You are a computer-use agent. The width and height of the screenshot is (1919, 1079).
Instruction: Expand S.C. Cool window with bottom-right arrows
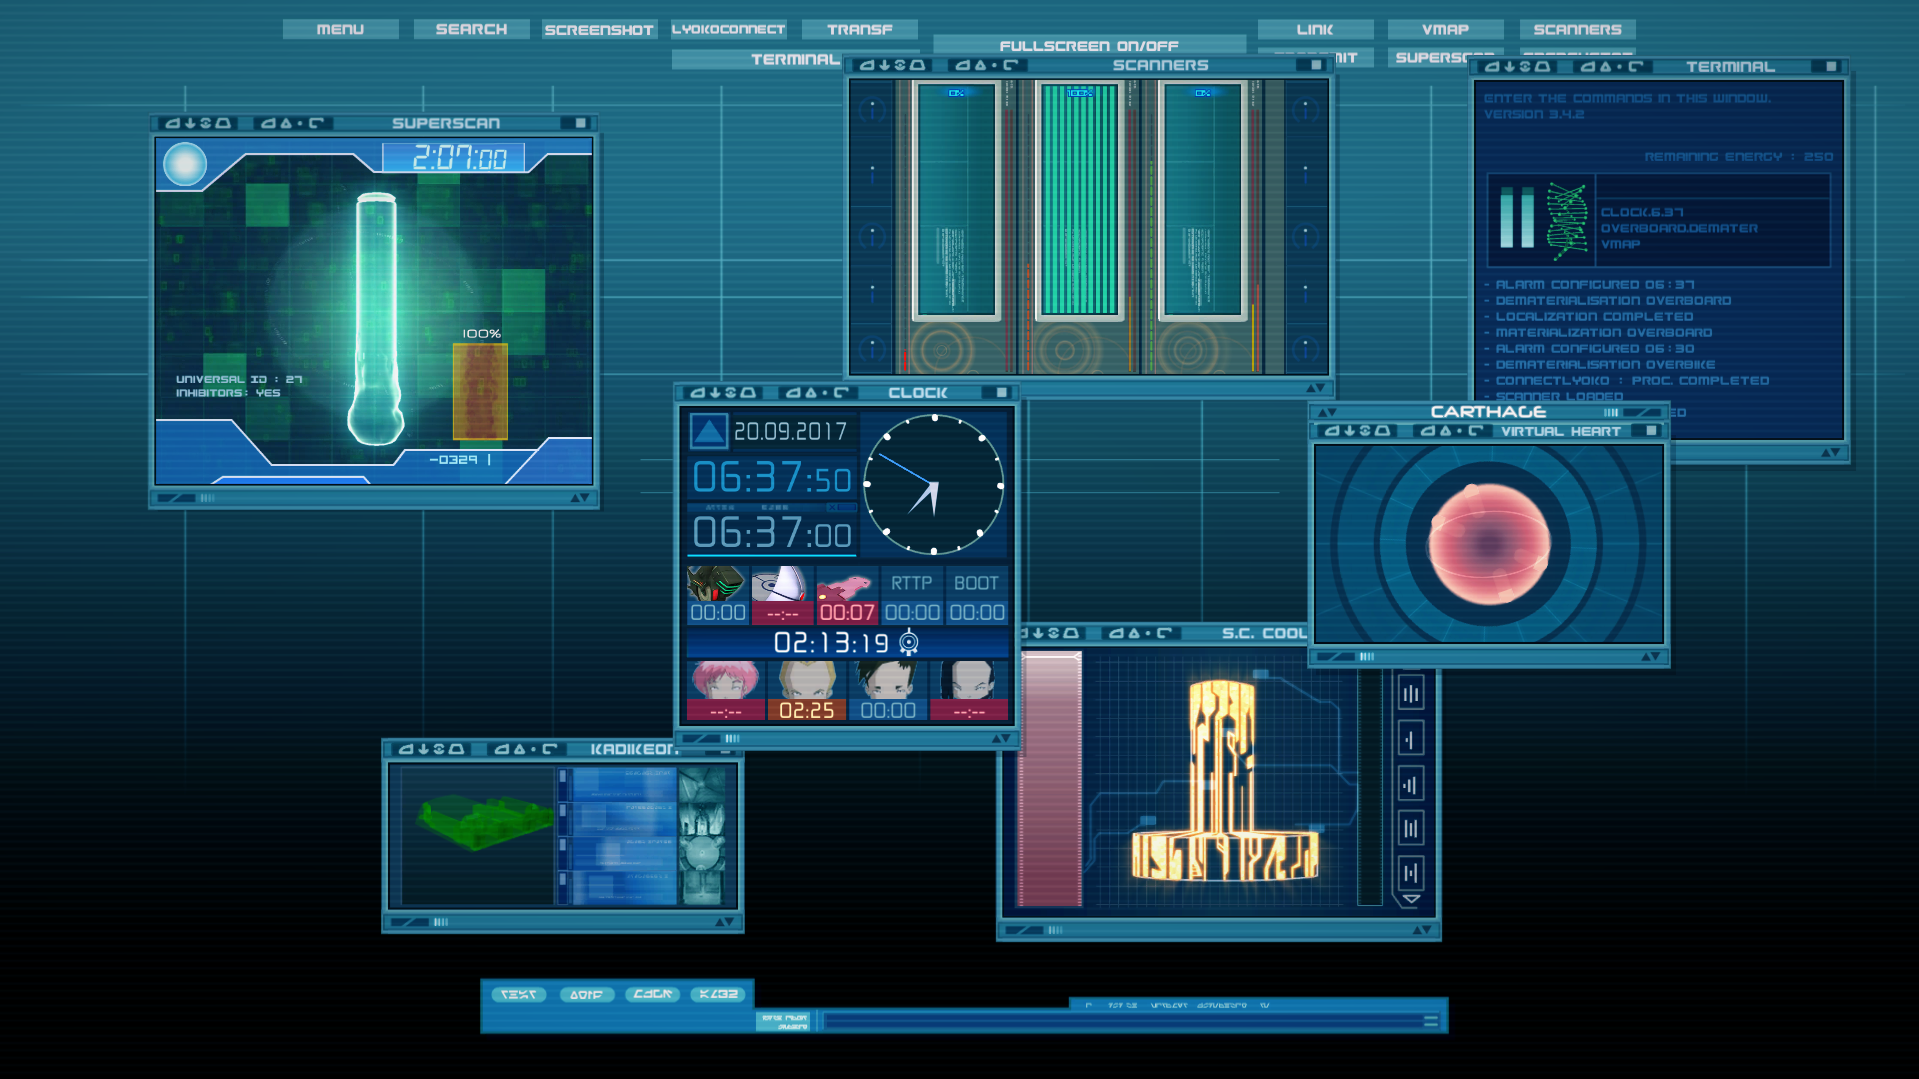coord(1422,930)
